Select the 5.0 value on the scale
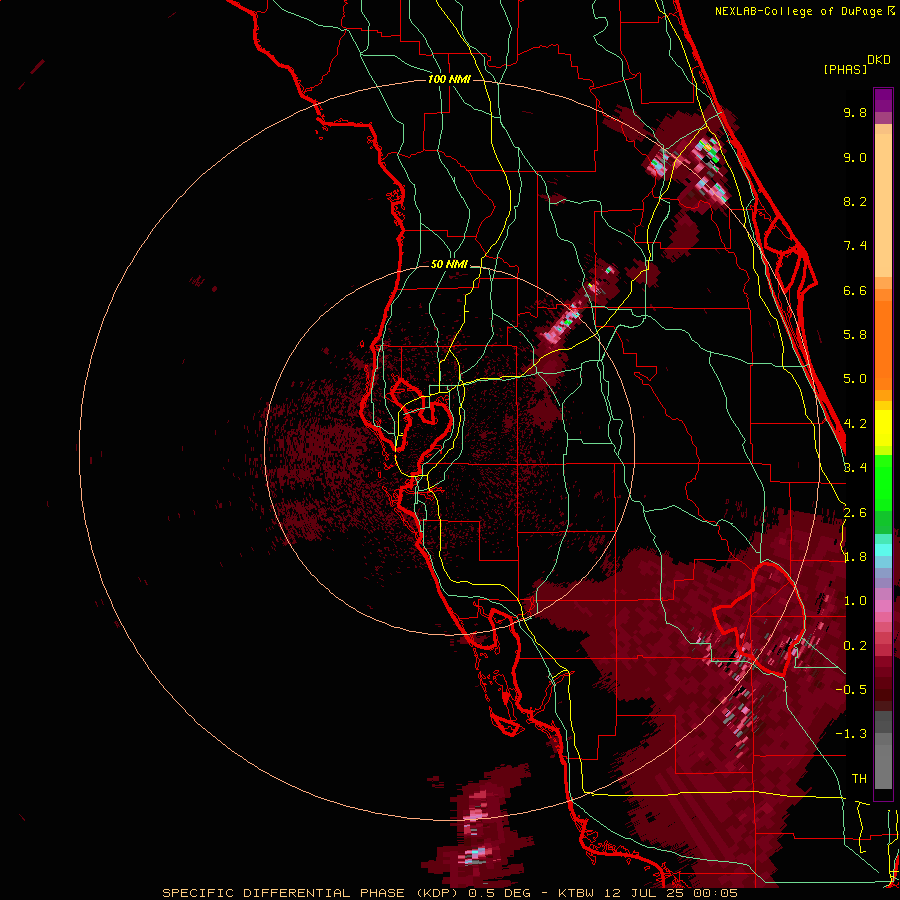Image resolution: width=900 pixels, height=900 pixels. click(x=855, y=379)
